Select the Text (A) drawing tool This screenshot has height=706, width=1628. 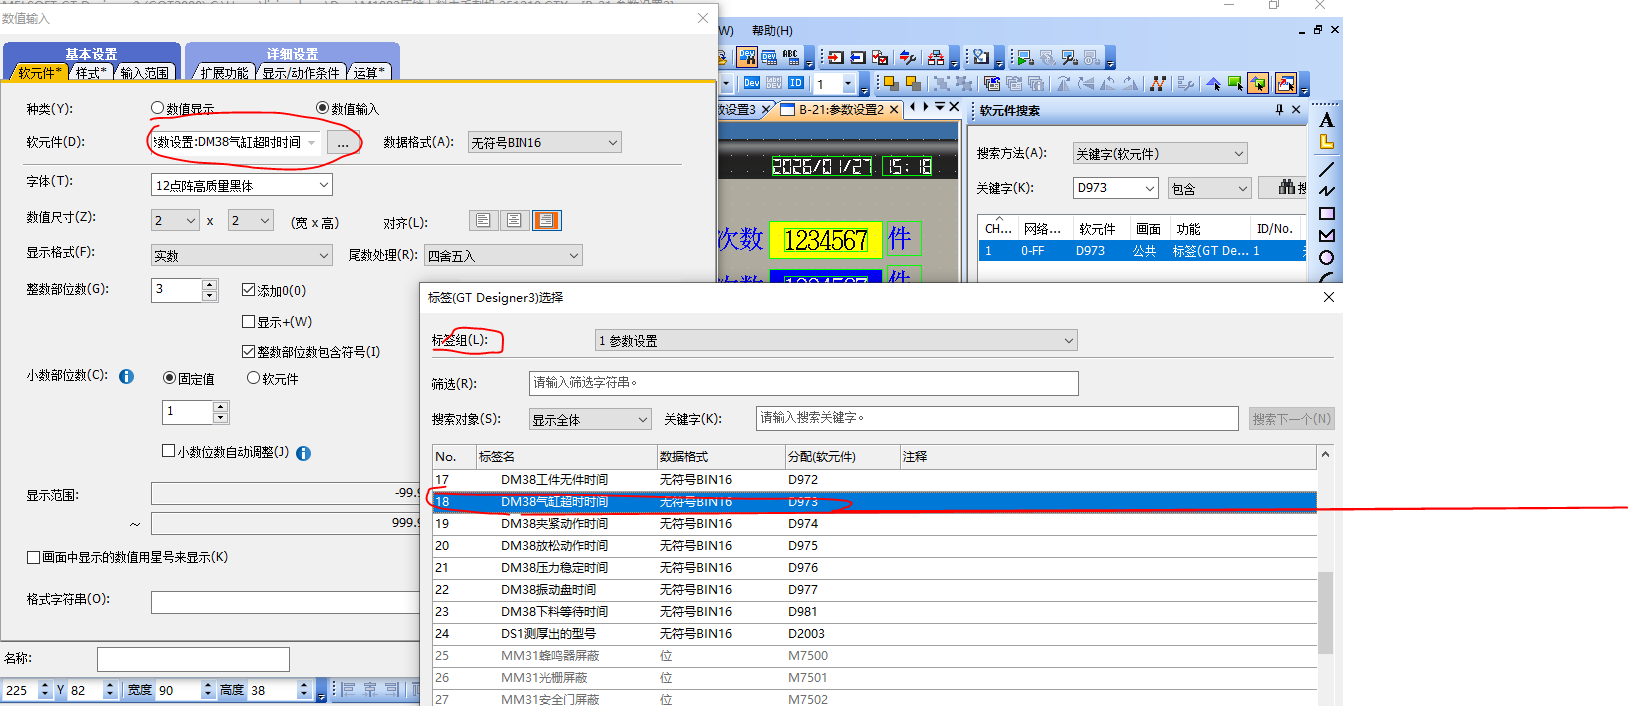point(1326,120)
